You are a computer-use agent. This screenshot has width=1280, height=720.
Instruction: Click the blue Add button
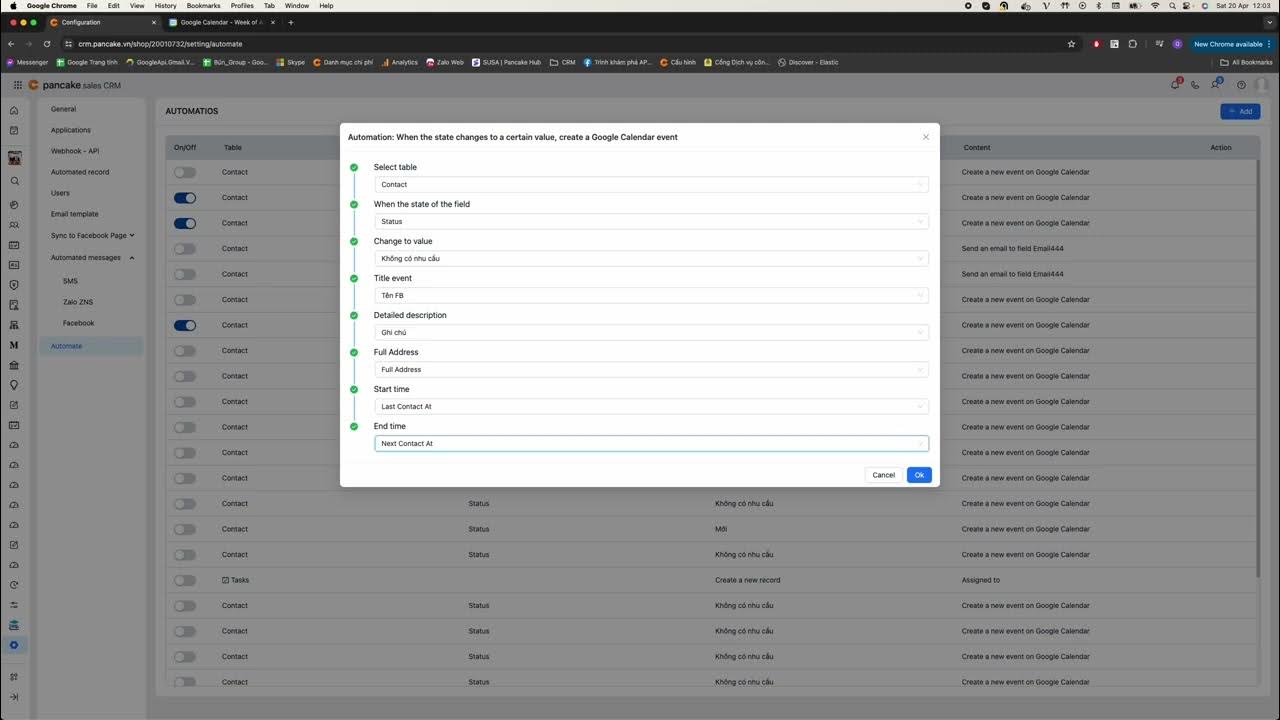point(1240,111)
